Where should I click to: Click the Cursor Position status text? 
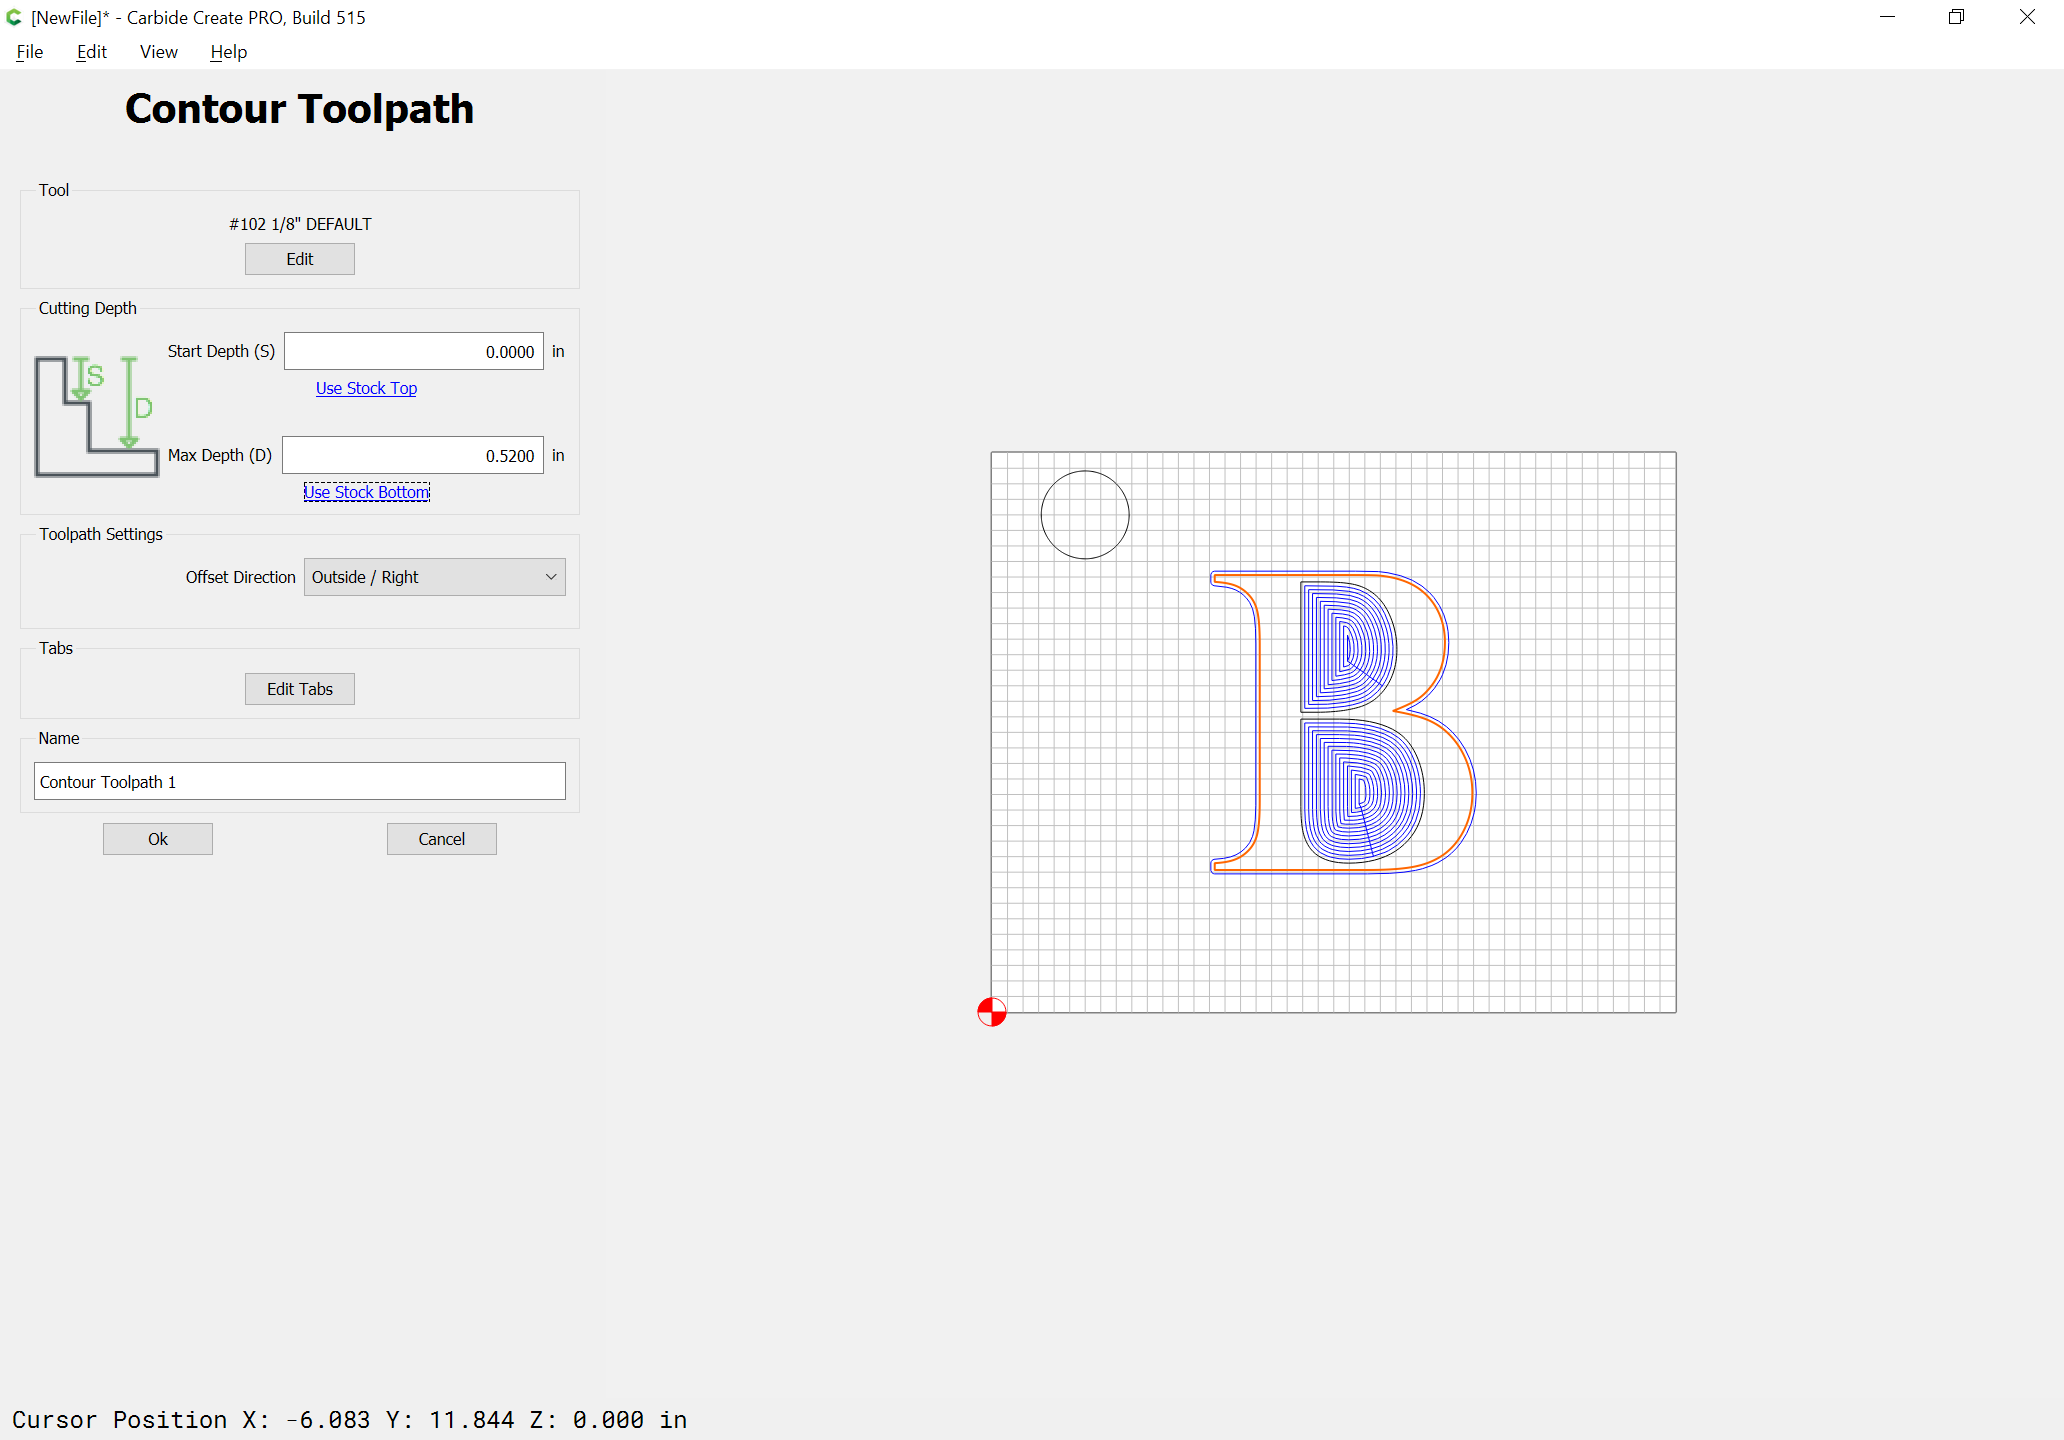pos(350,1420)
